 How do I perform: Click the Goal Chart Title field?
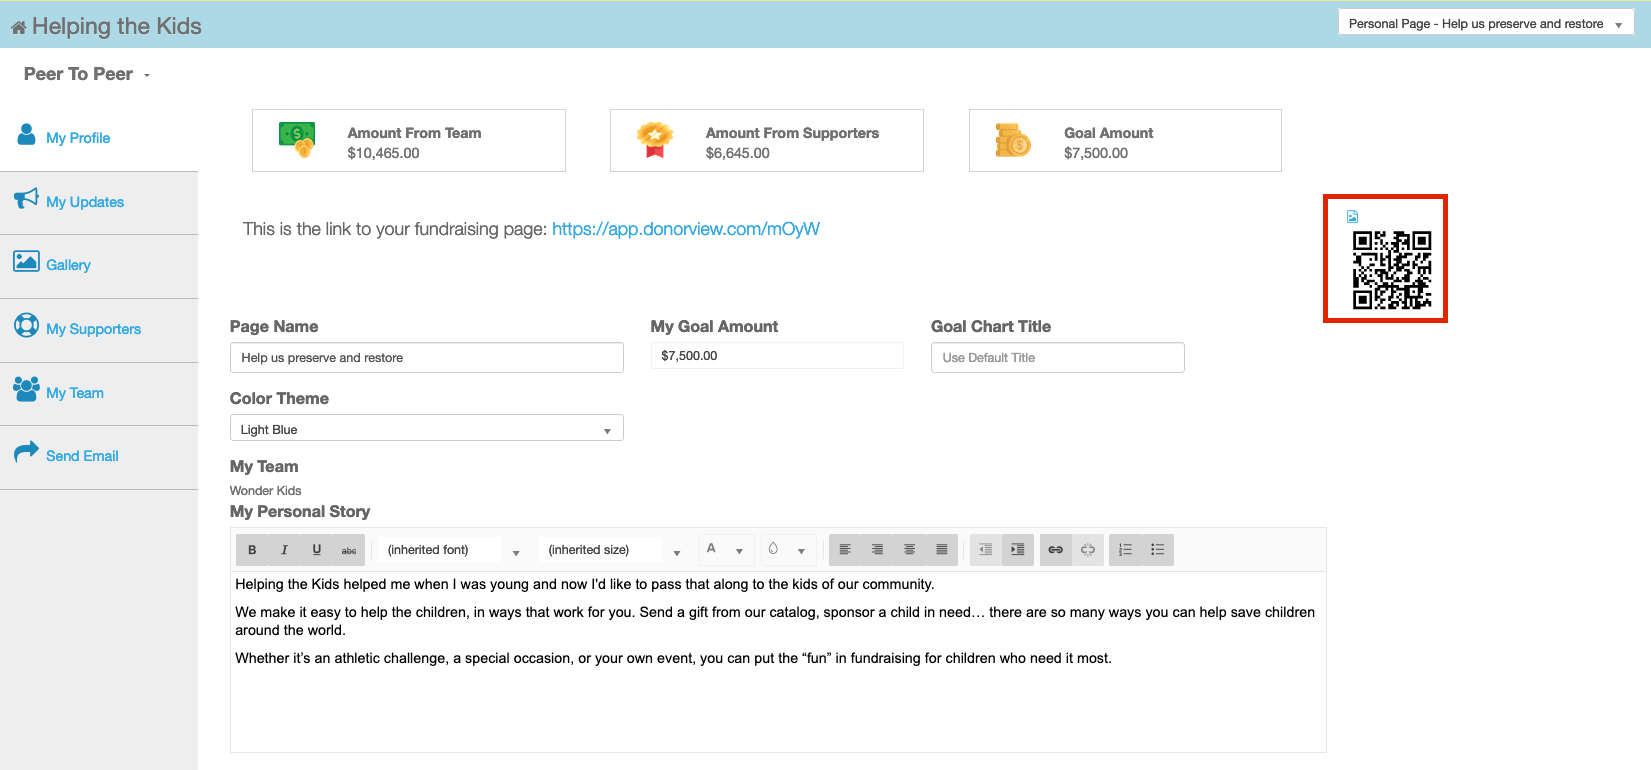(x=1058, y=358)
